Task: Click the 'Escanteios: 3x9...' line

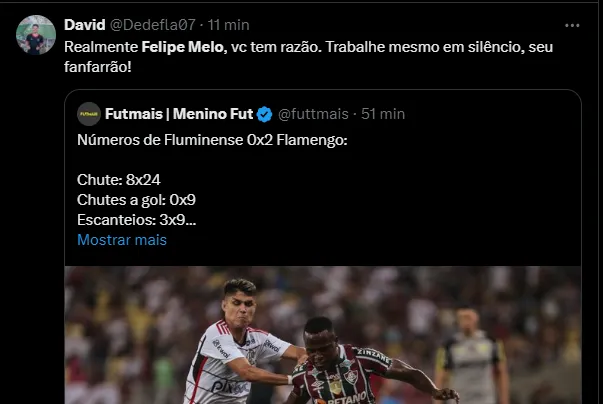Action: tap(136, 220)
